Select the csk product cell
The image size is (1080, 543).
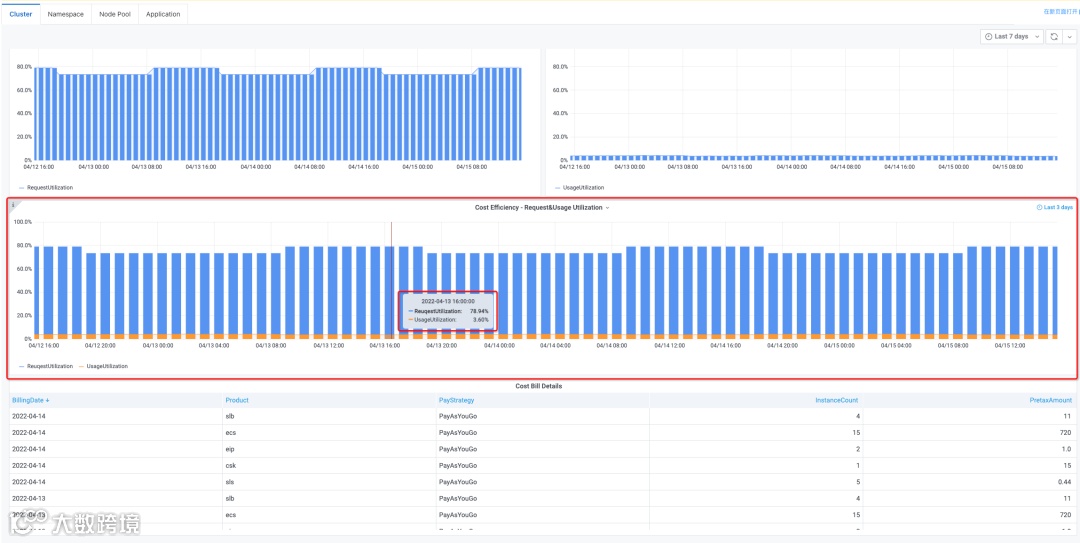point(329,466)
